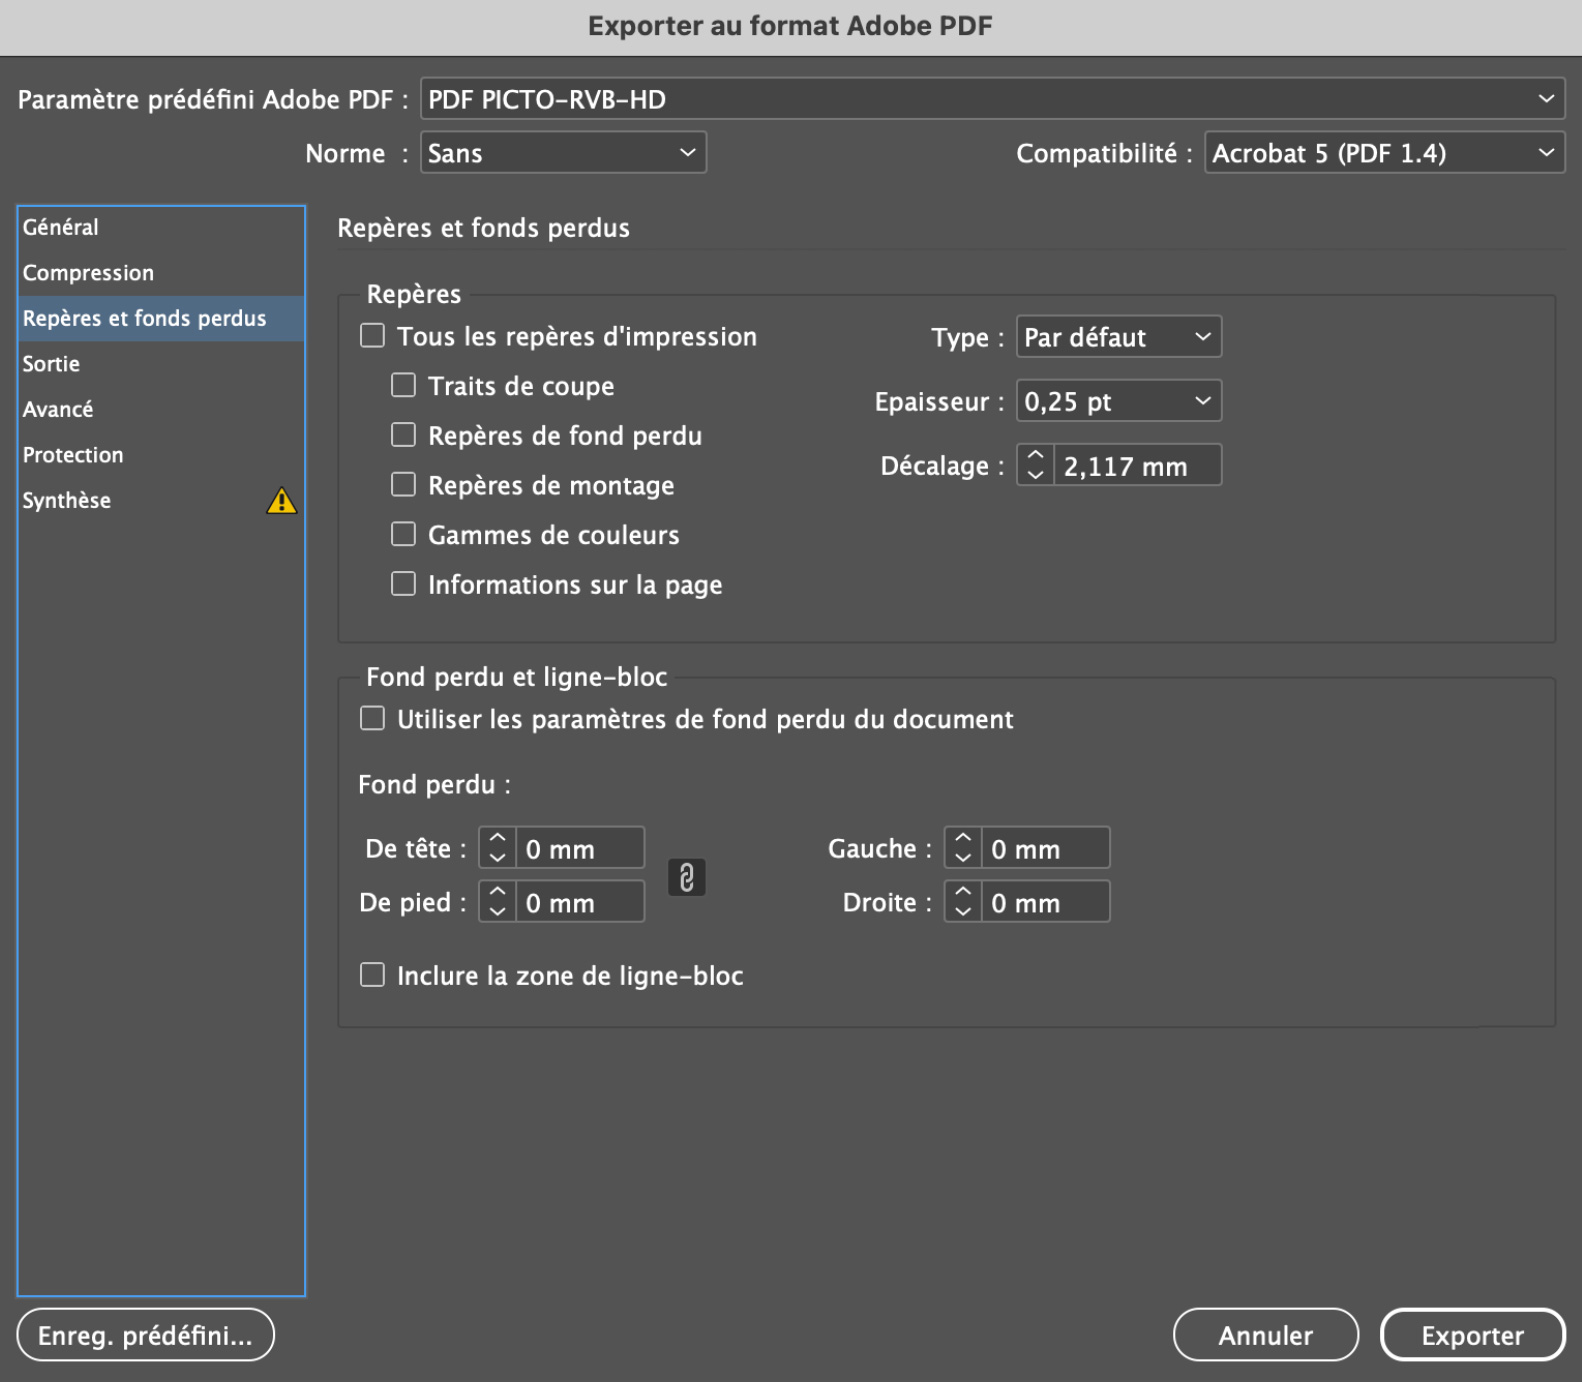Enable Inclure la zone de ligne-bloc

coord(373,975)
